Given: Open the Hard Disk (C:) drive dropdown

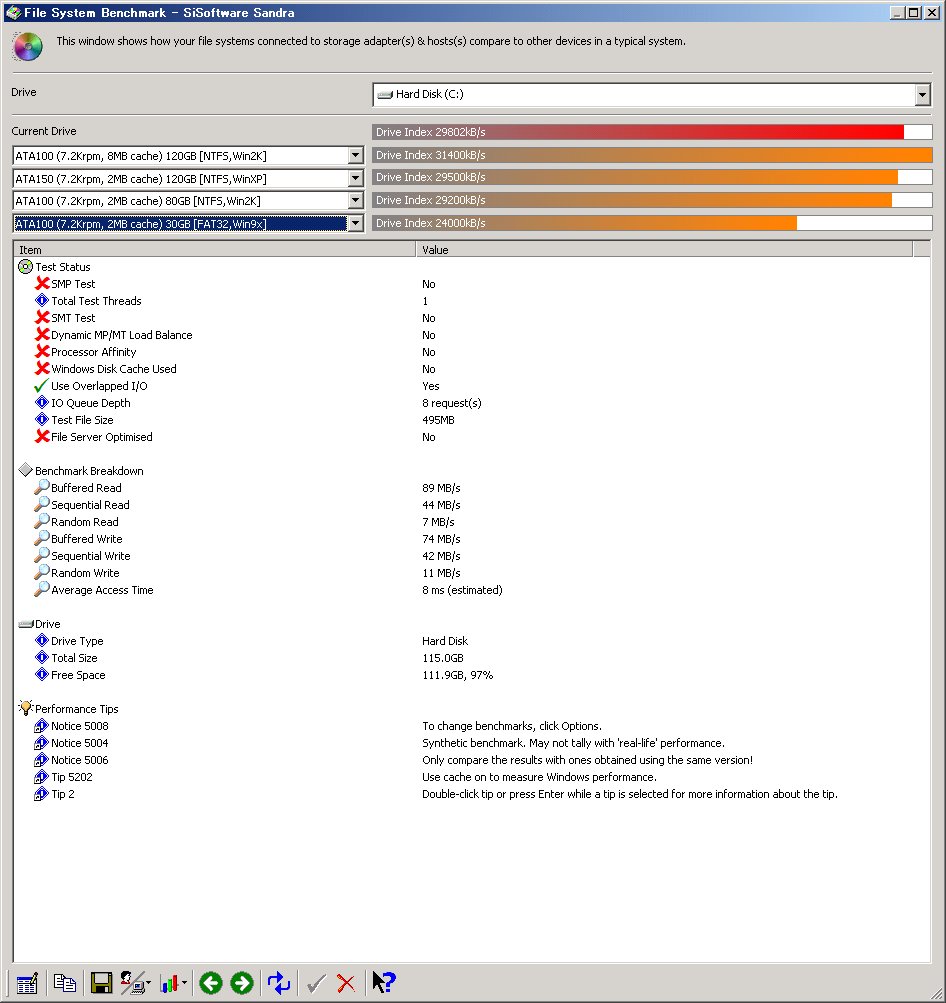Looking at the screenshot, I should click(x=922, y=95).
